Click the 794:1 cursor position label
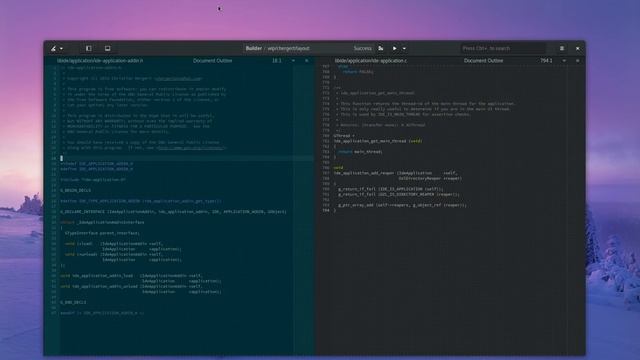Viewport: 640px width, 360px height. click(x=546, y=60)
